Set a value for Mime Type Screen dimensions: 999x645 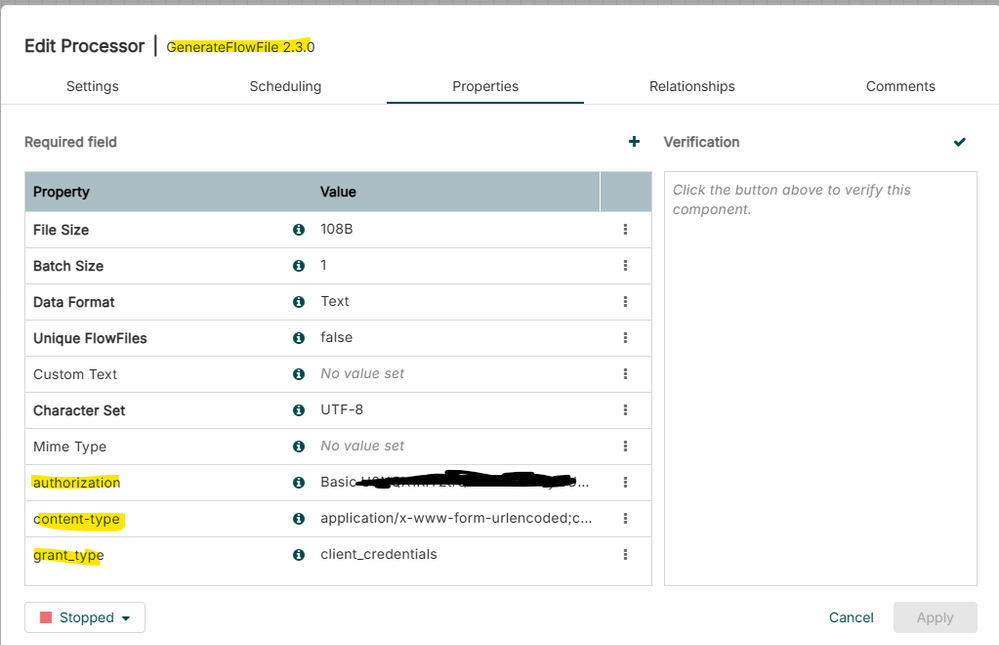[362, 446]
